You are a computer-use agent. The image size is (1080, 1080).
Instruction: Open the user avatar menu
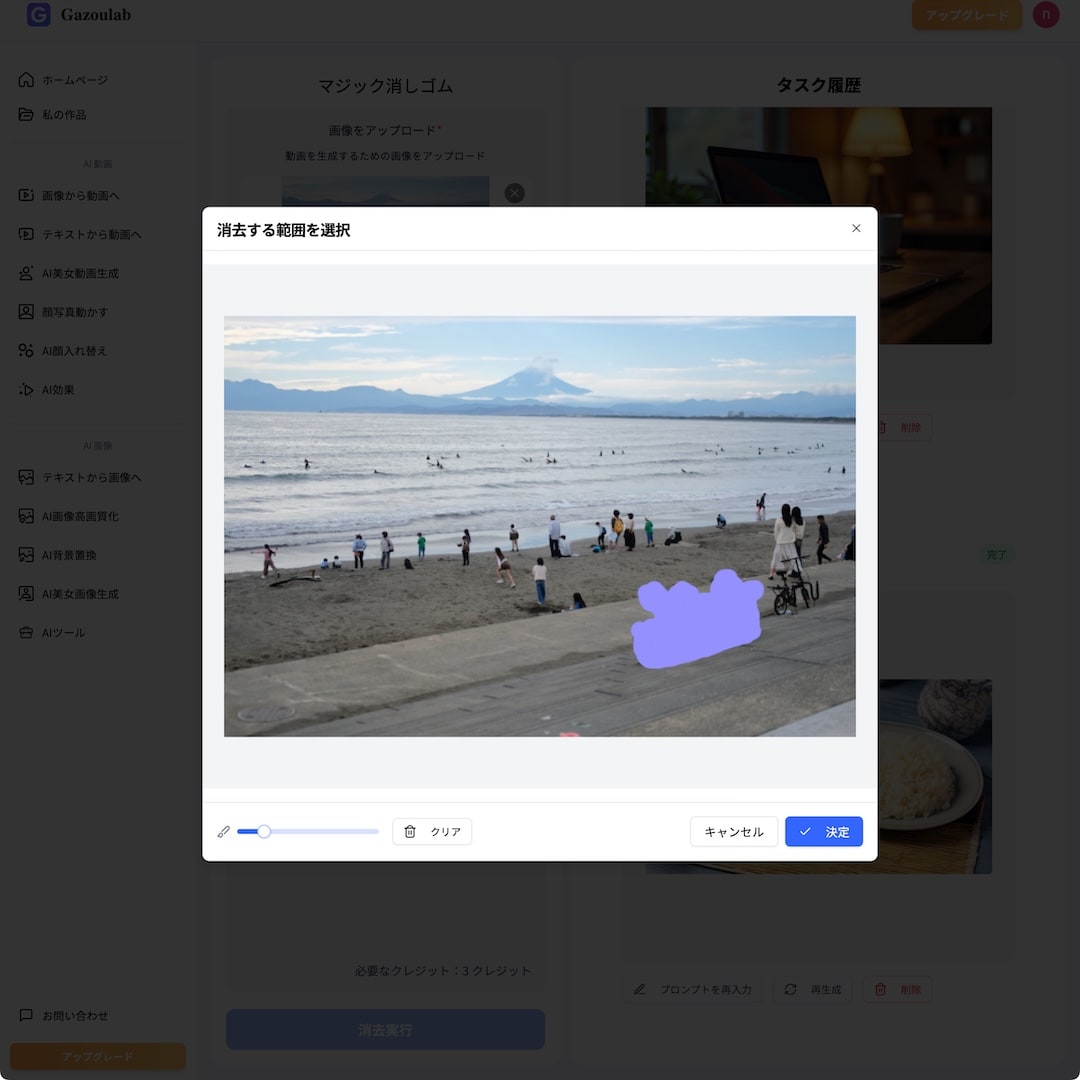[1046, 15]
